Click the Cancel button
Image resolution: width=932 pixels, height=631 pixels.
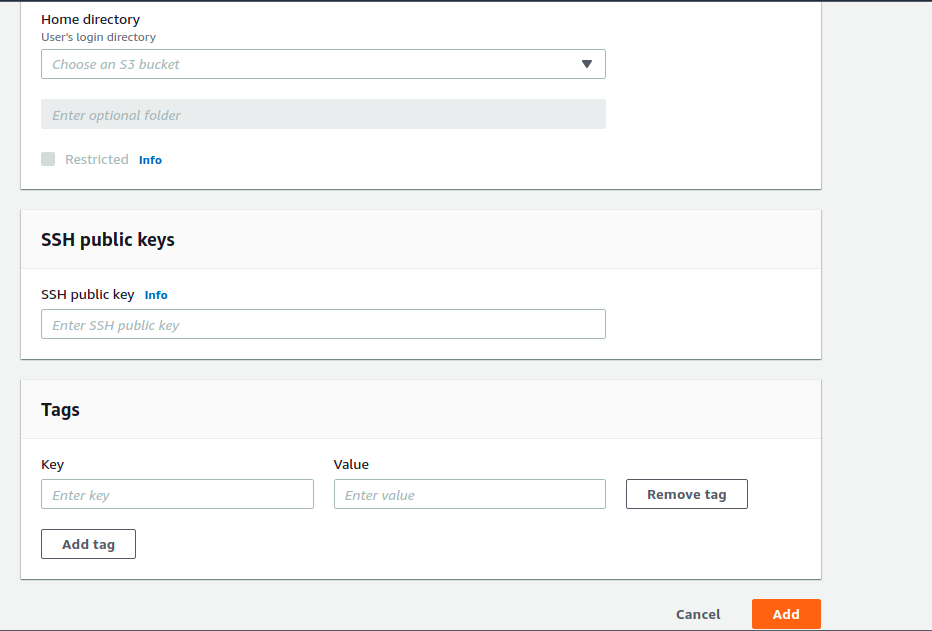pos(698,614)
